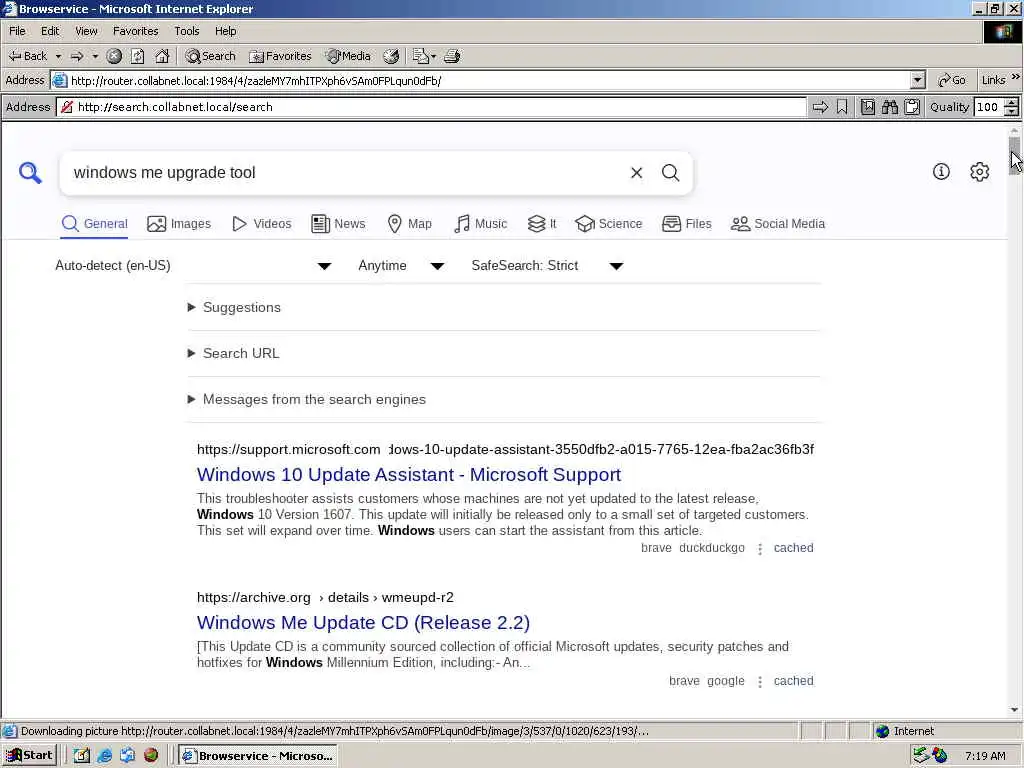1024x768 pixels.
Task: Open the Auto-detect (en-US) language dropdown
Action: (x=193, y=266)
